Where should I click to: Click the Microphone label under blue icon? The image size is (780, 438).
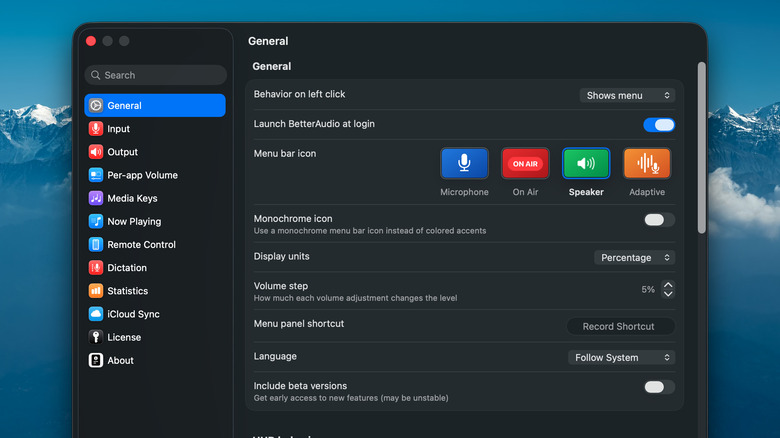pos(464,192)
